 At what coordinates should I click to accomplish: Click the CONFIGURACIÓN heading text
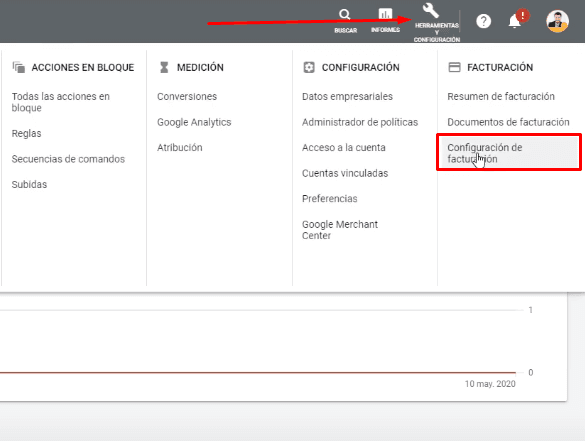tap(361, 68)
